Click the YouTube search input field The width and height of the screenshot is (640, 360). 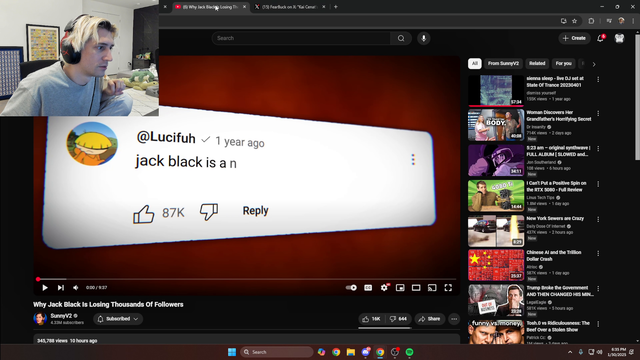click(x=301, y=38)
